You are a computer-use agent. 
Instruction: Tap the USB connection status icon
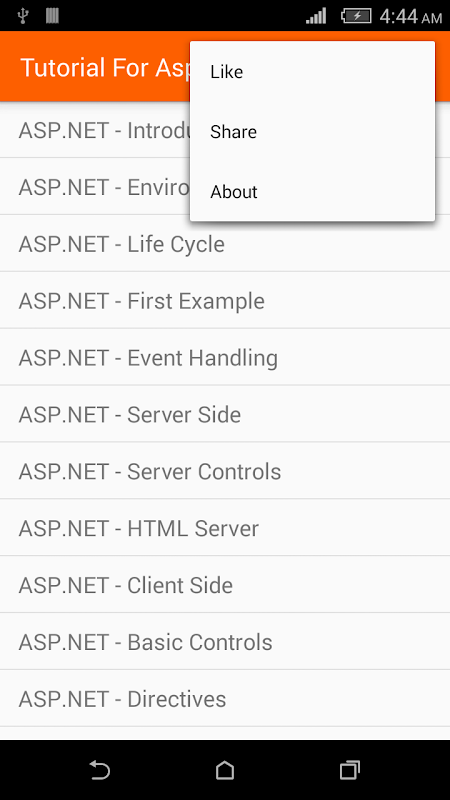coord(22,16)
